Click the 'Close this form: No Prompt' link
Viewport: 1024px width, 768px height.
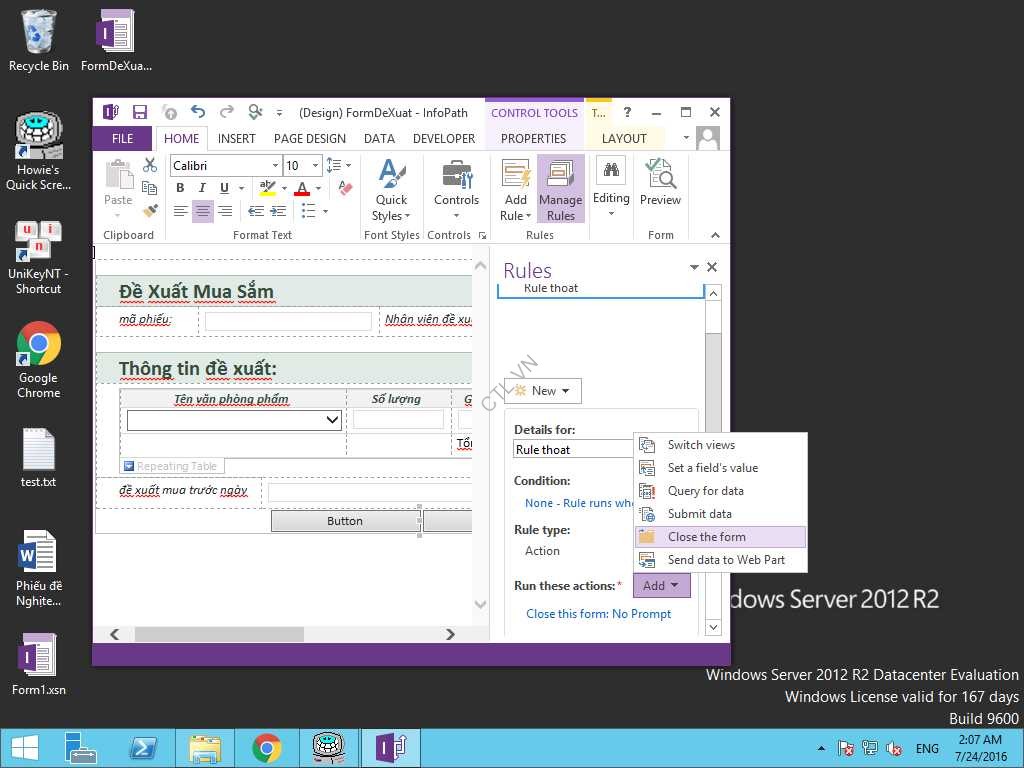click(598, 614)
